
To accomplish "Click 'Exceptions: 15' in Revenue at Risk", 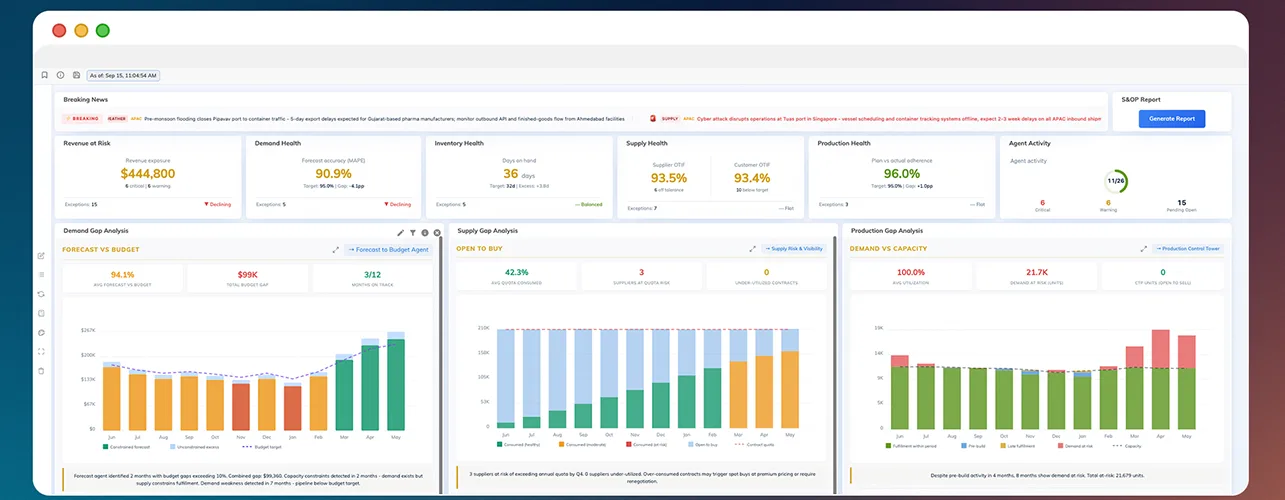I will coord(80,204).
